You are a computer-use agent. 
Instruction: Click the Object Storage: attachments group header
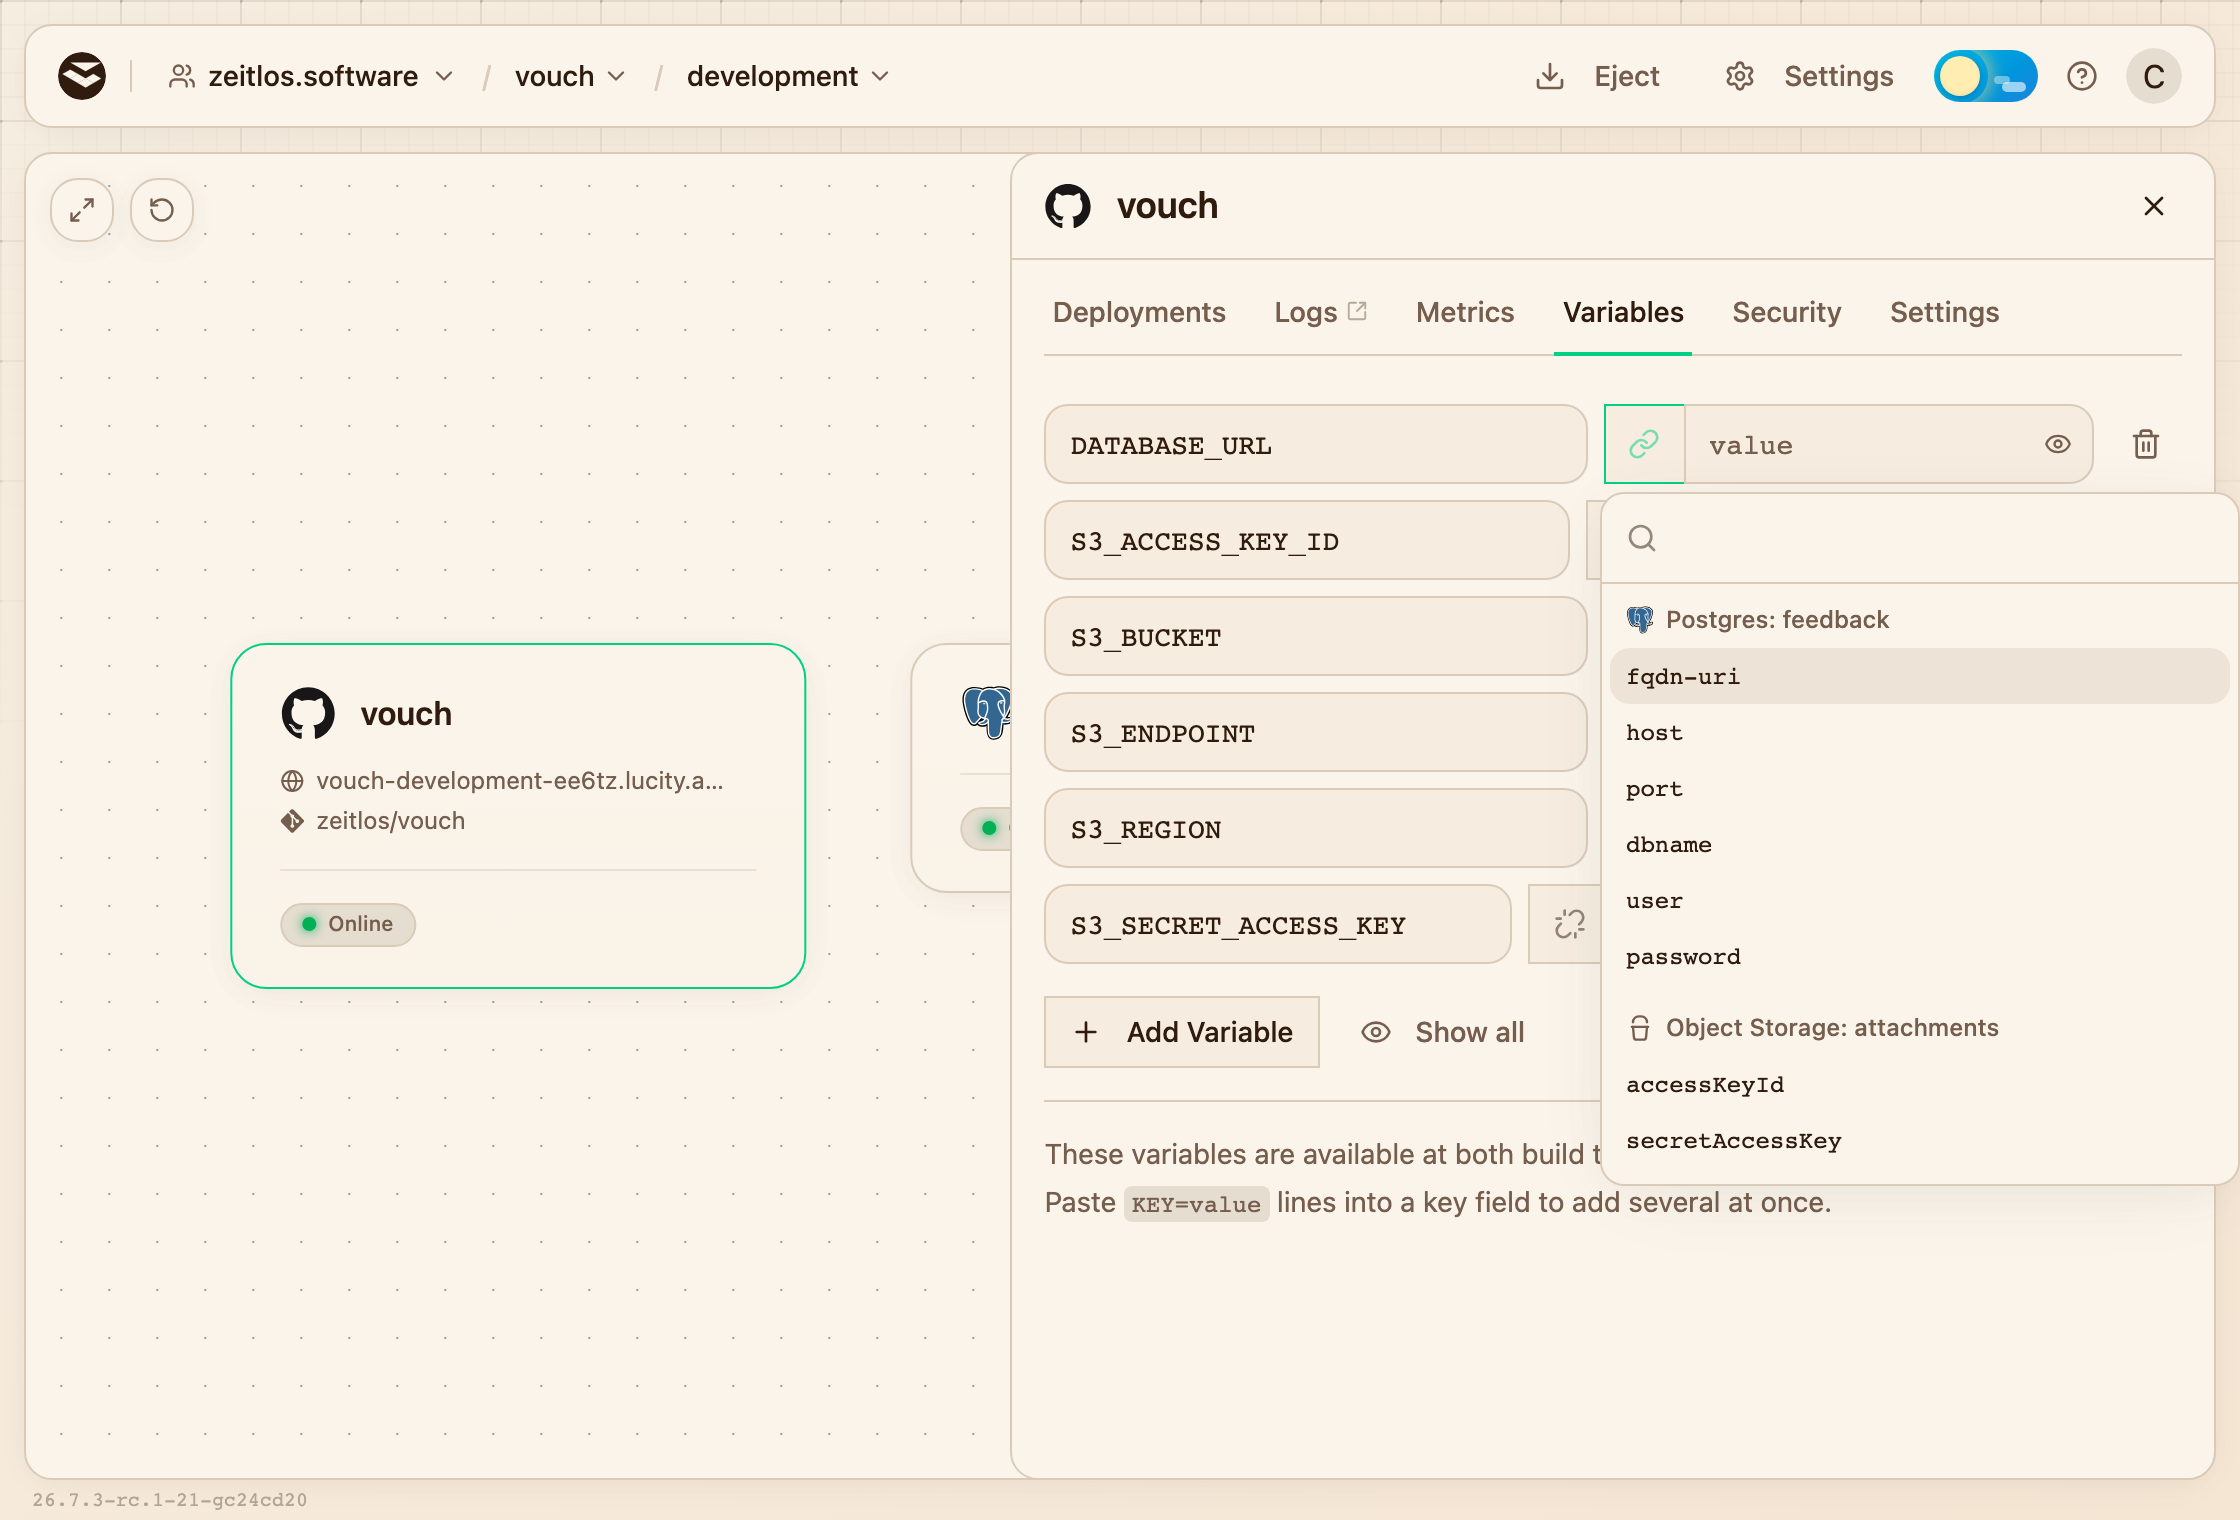(x=1812, y=1028)
